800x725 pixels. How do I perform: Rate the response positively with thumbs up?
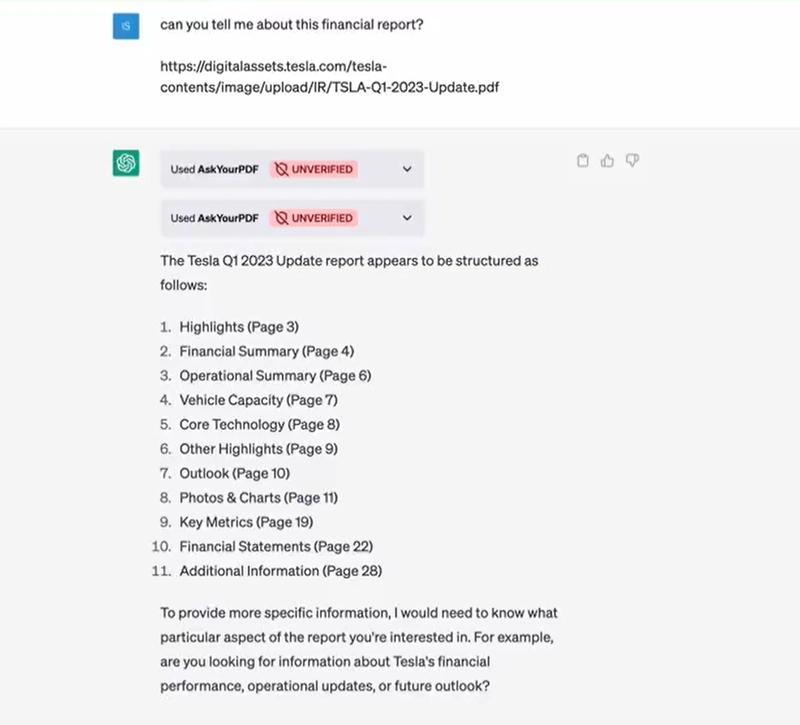tap(607, 160)
